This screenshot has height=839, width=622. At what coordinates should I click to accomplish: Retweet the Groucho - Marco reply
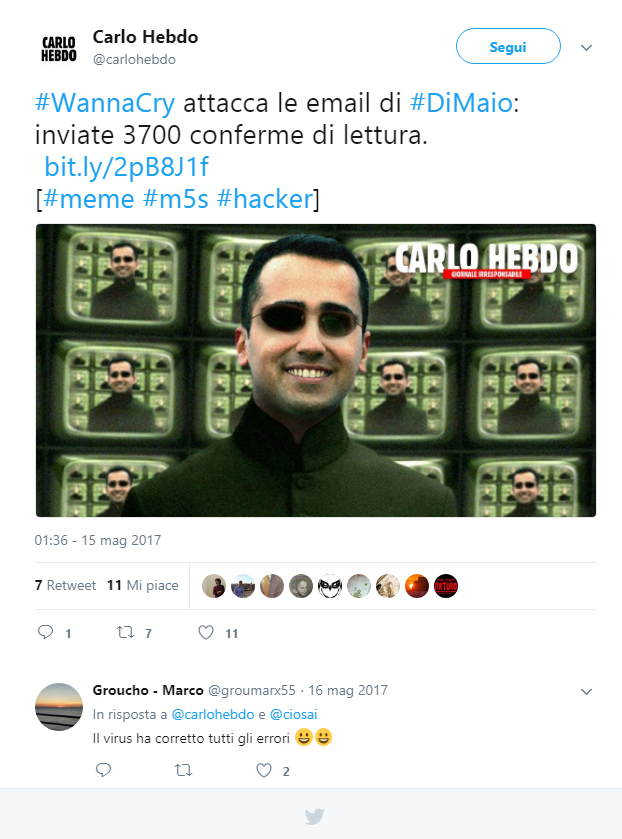point(184,771)
